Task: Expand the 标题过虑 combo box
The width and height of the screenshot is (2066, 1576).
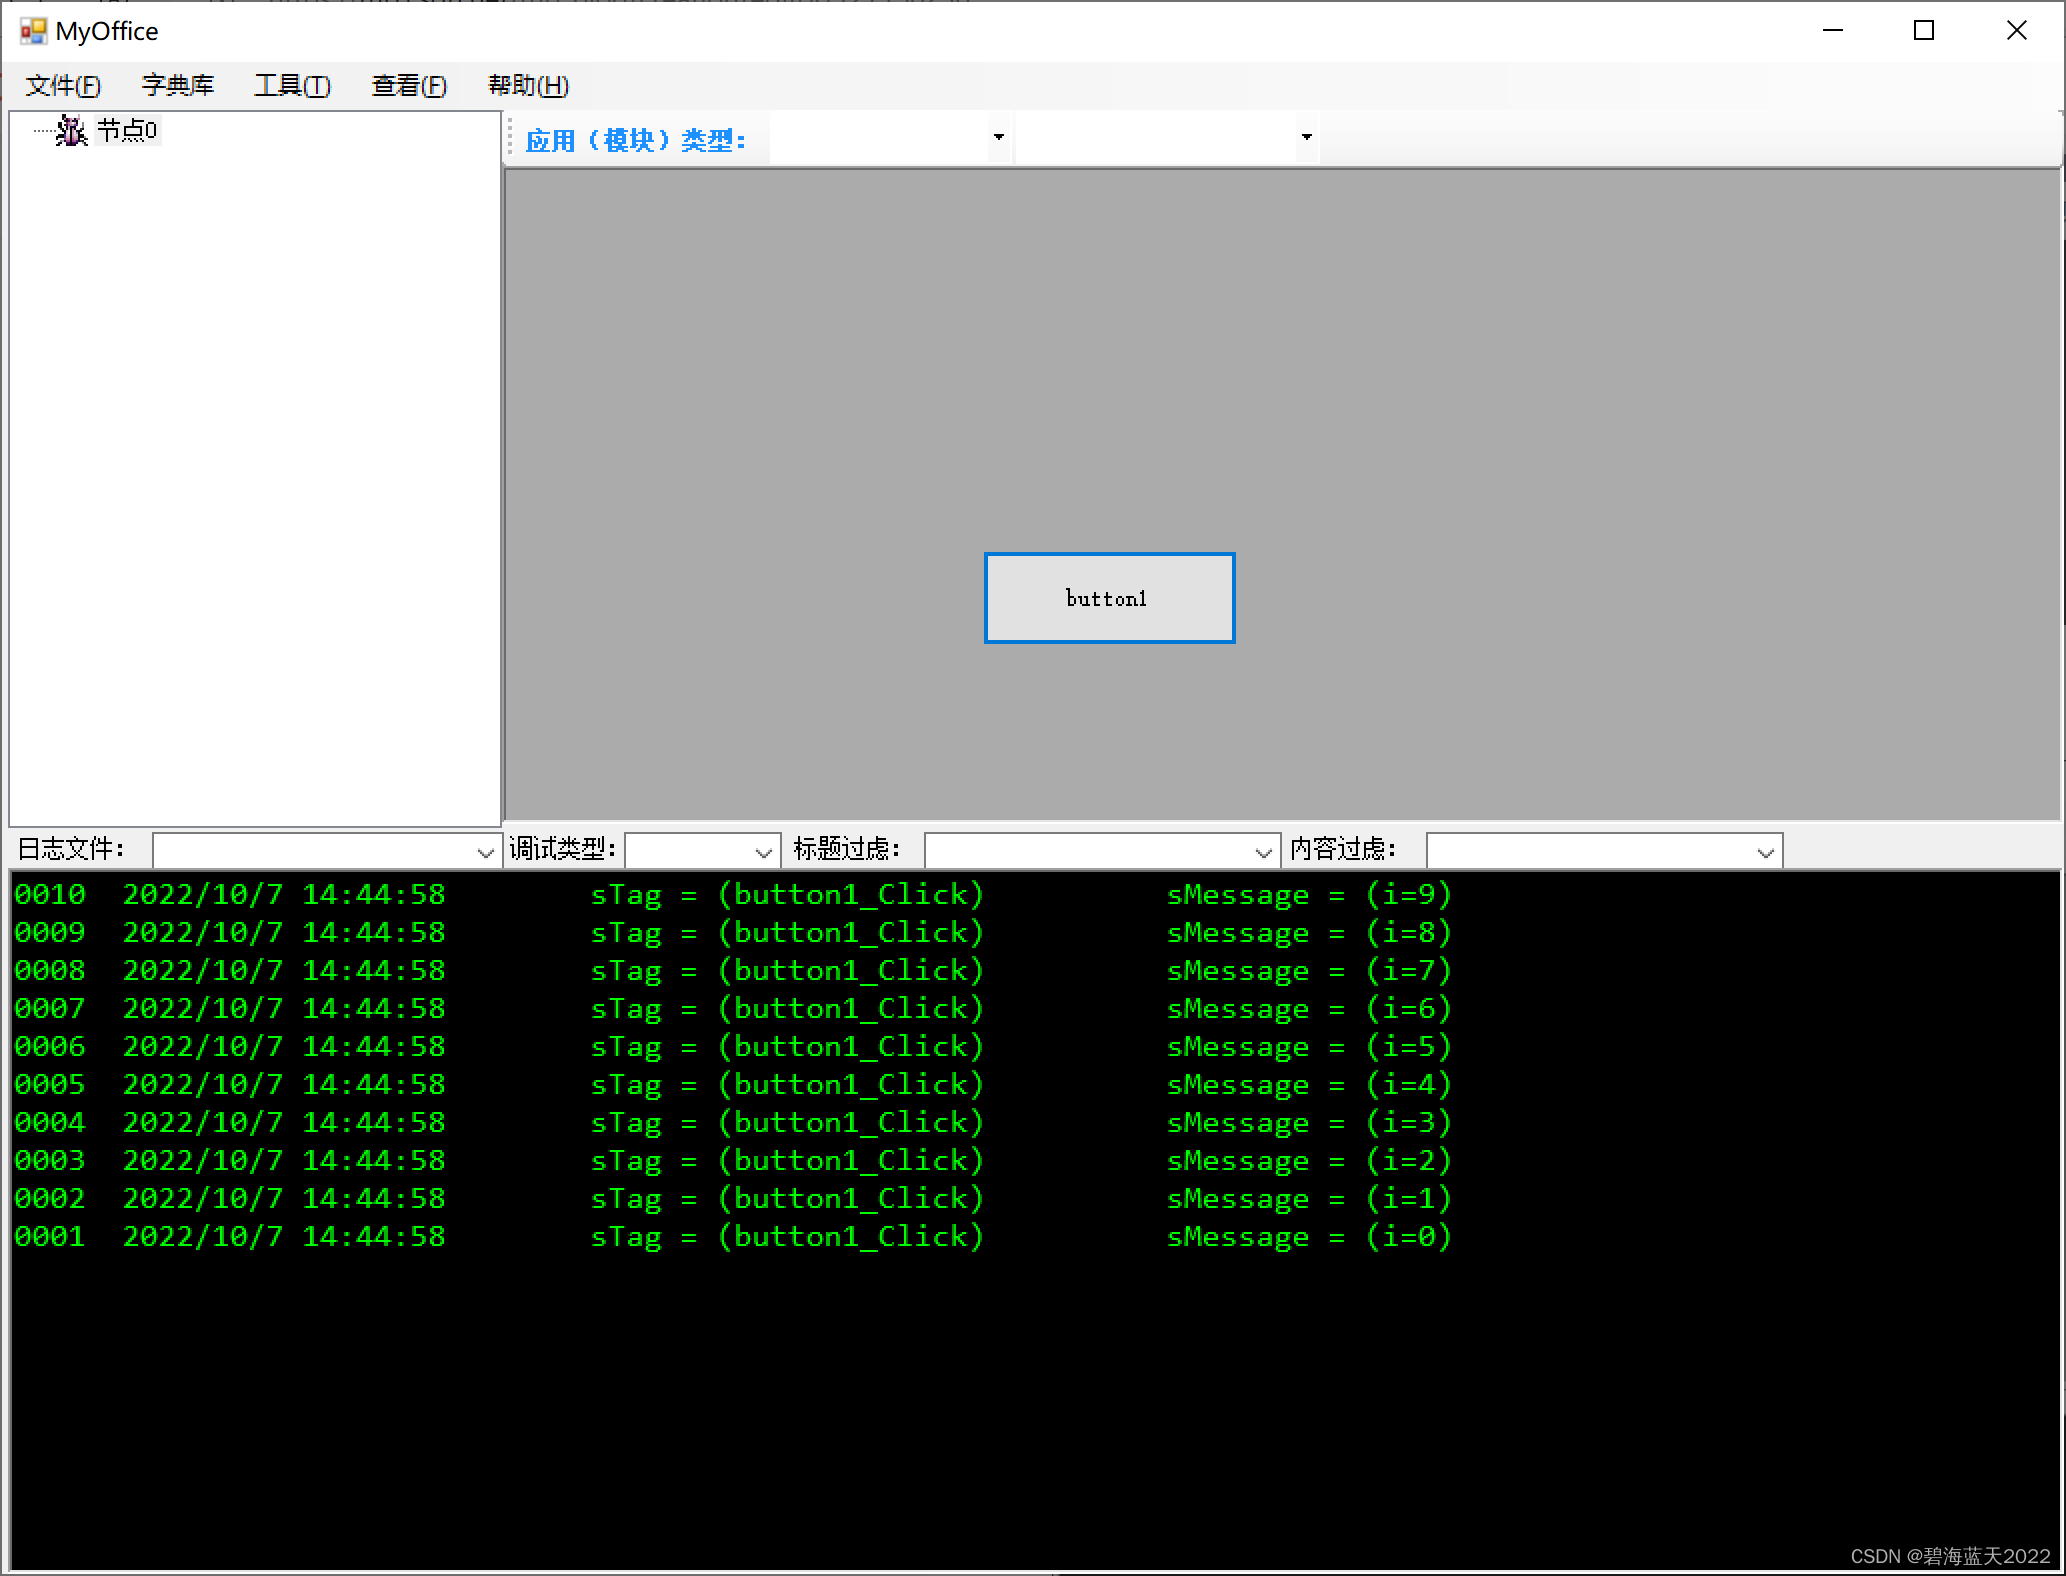Action: pos(1263,852)
